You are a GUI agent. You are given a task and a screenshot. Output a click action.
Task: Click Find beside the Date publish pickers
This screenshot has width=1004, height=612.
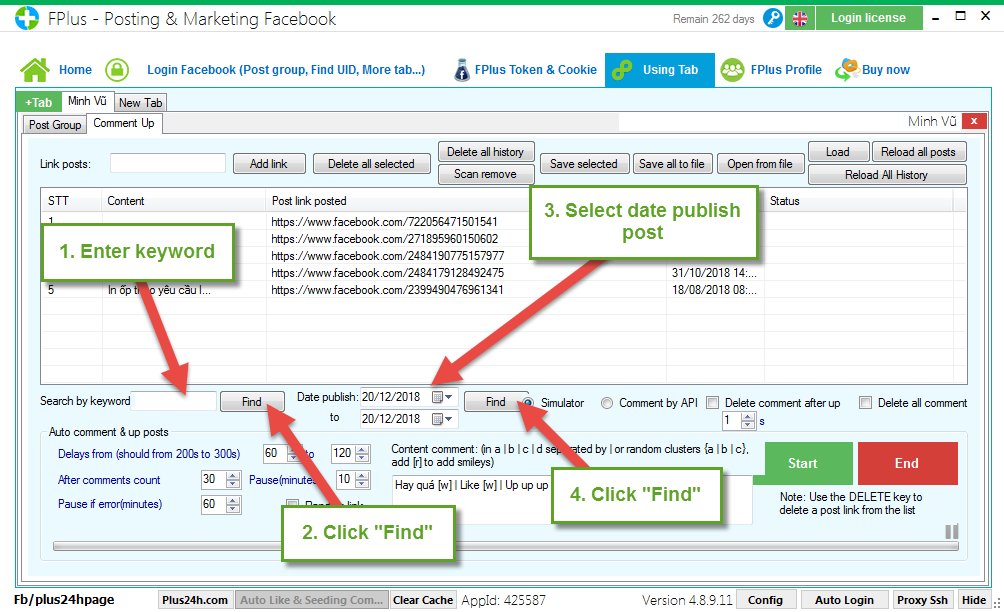[x=496, y=401]
